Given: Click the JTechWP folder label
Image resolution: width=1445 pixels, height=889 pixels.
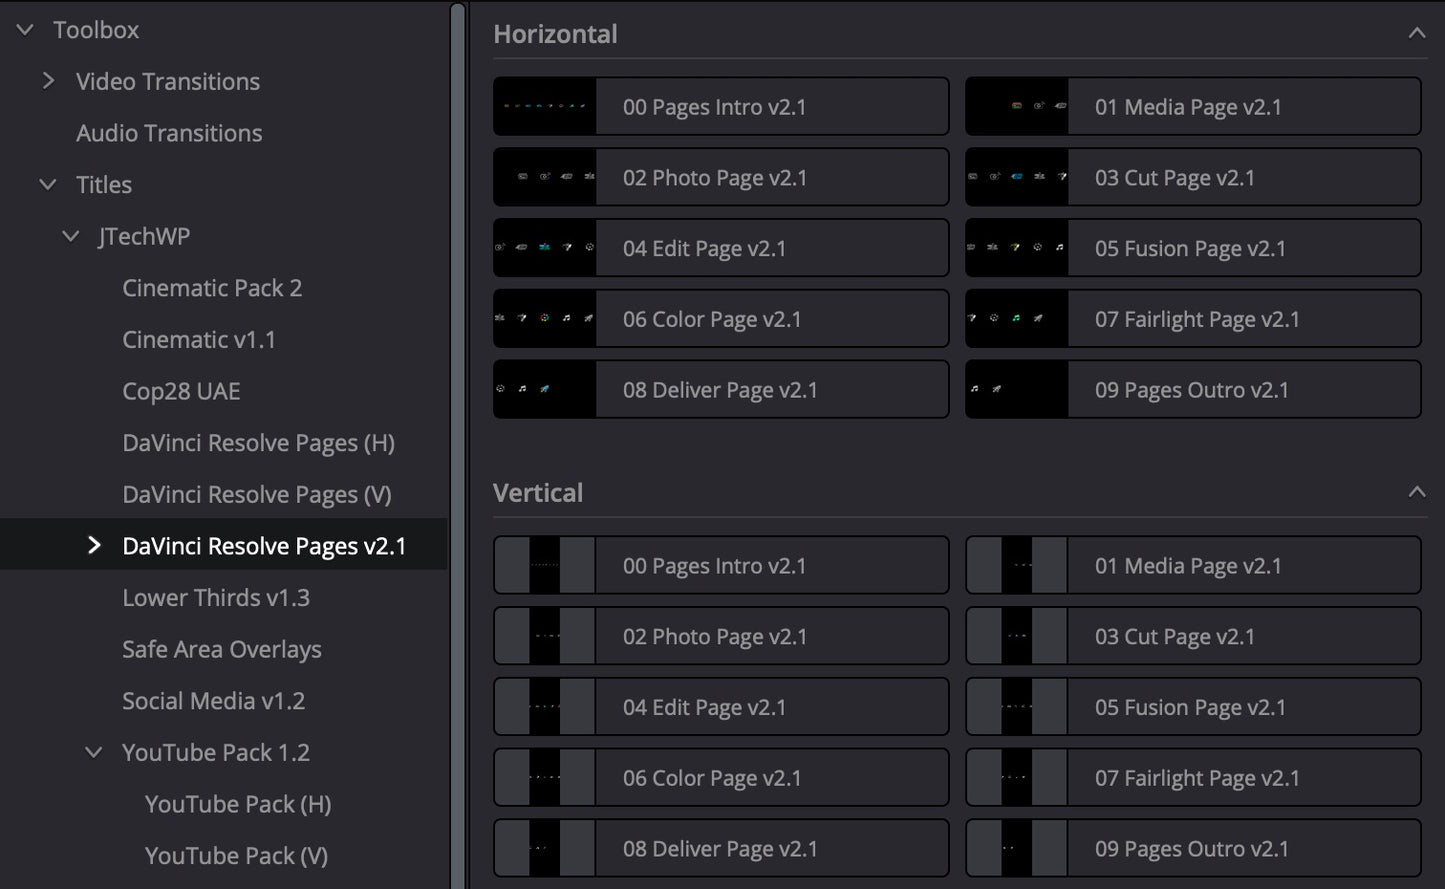Looking at the screenshot, I should click(144, 237).
